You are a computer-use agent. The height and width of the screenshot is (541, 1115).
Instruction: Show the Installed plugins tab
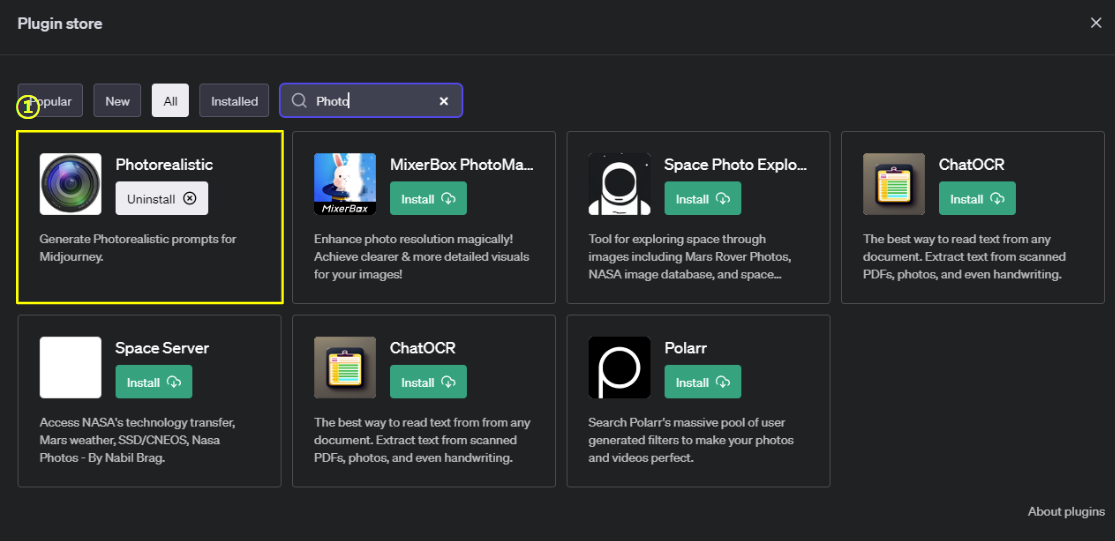[234, 100]
